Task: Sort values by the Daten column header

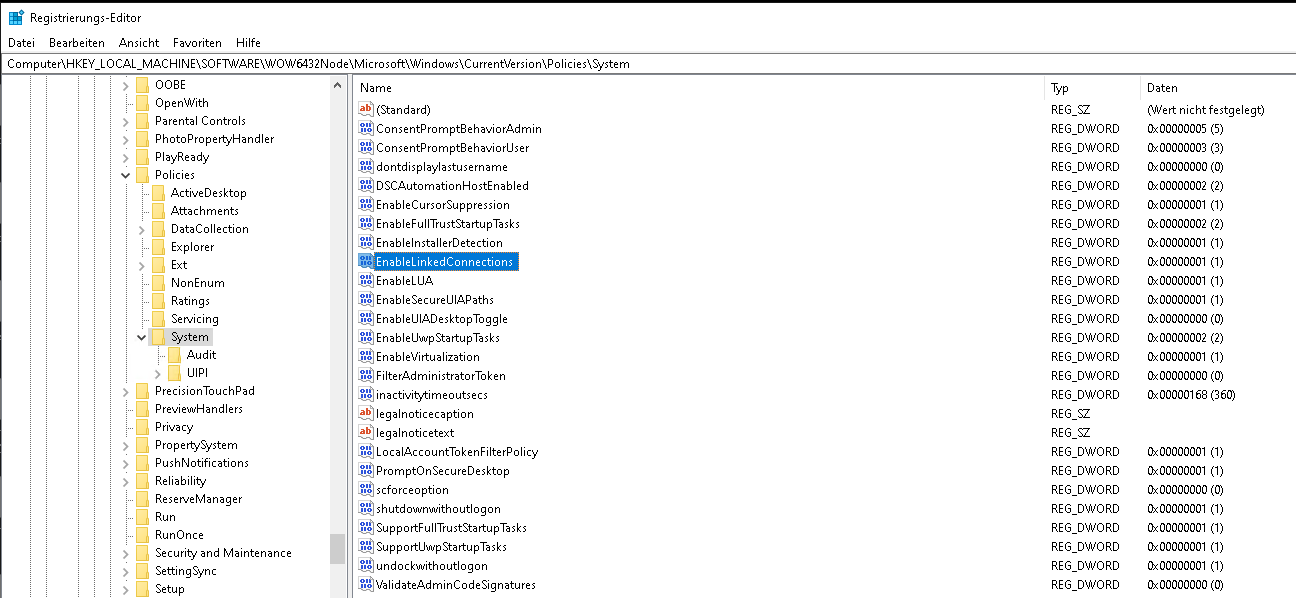Action: click(x=1218, y=88)
